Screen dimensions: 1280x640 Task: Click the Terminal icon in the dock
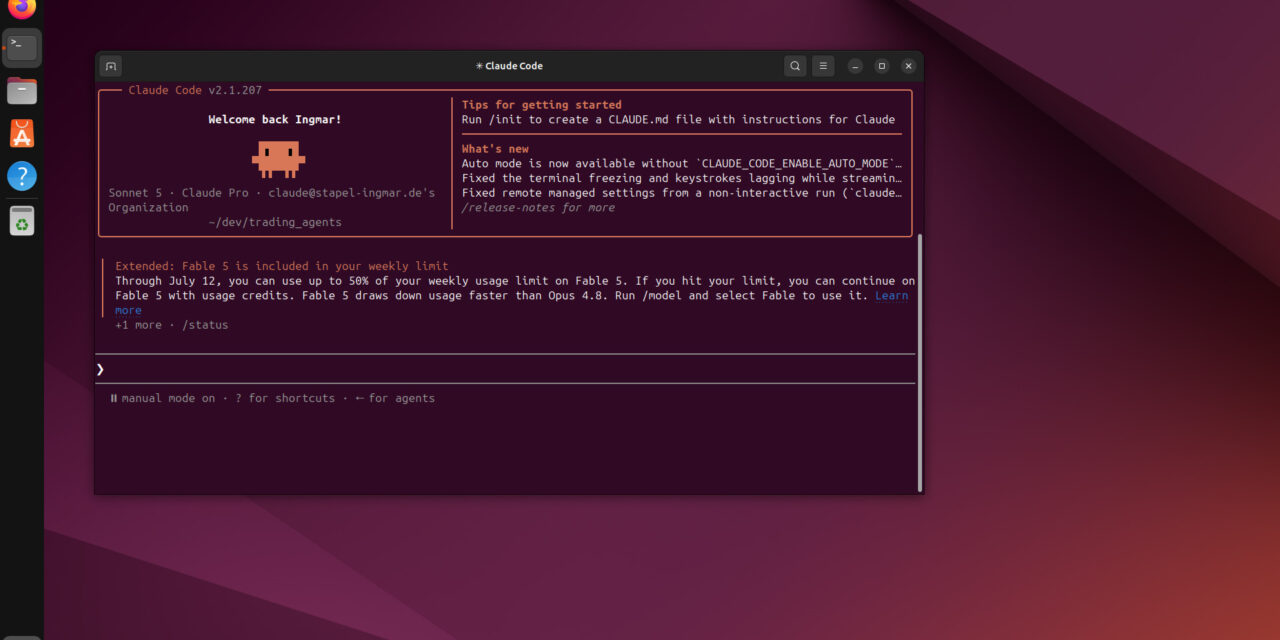[x=22, y=47]
